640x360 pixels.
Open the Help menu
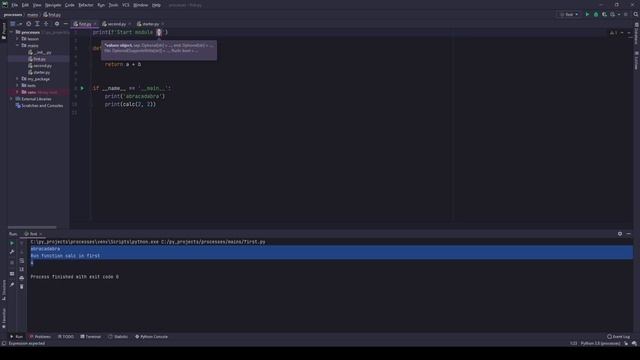pos(156,5)
